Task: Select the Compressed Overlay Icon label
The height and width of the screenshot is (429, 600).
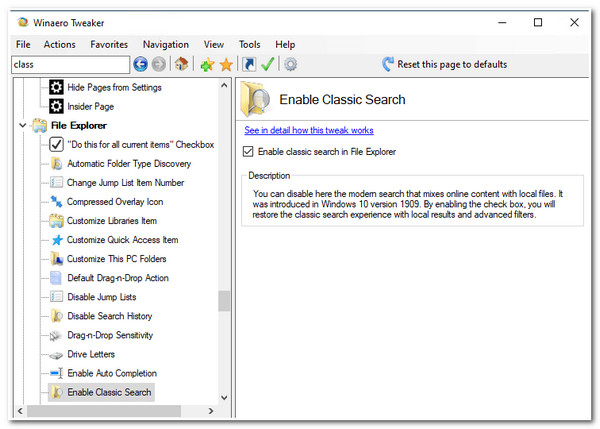Action: (x=115, y=202)
